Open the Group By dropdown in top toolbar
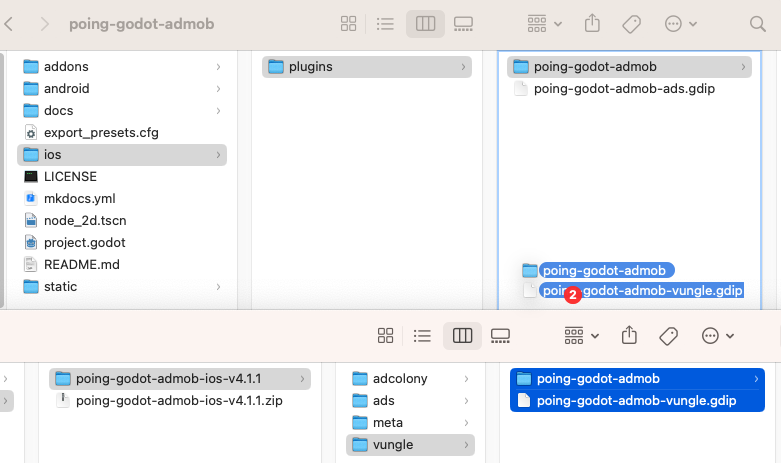781x463 pixels. [544, 23]
